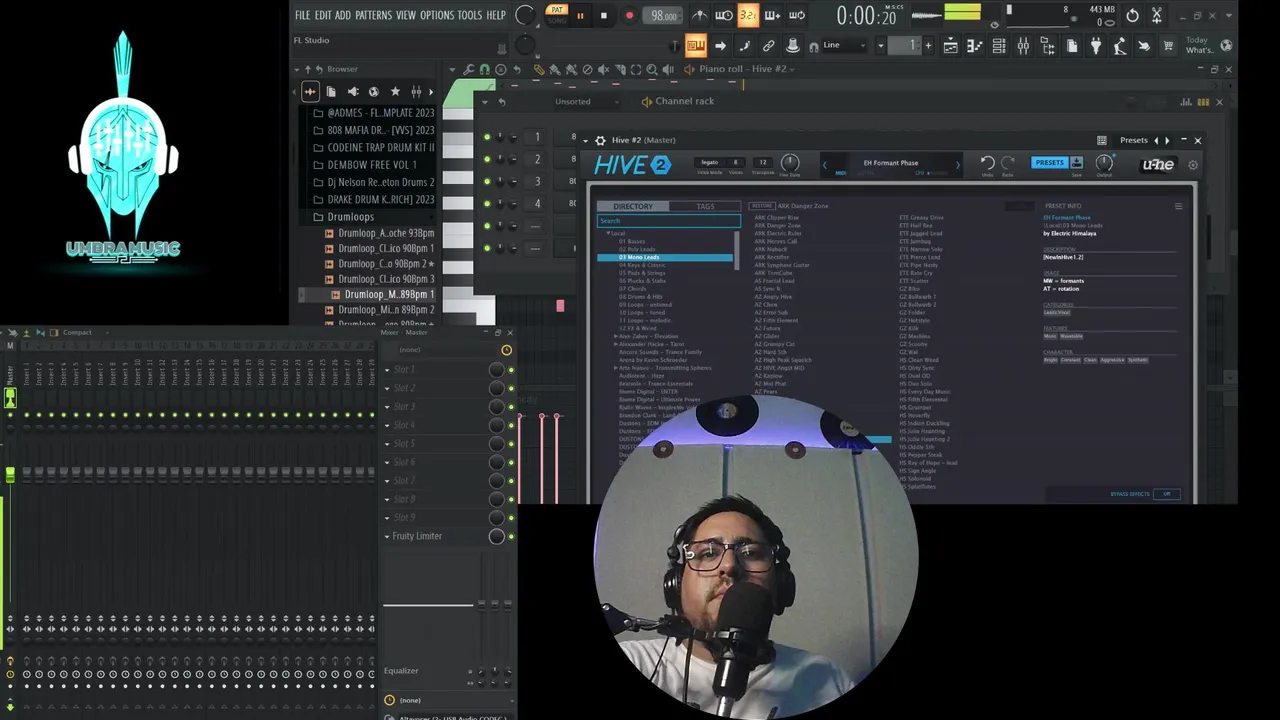Click the blue PRESETS button in Hive
Image resolution: width=1280 pixels, height=720 pixels.
1049,163
